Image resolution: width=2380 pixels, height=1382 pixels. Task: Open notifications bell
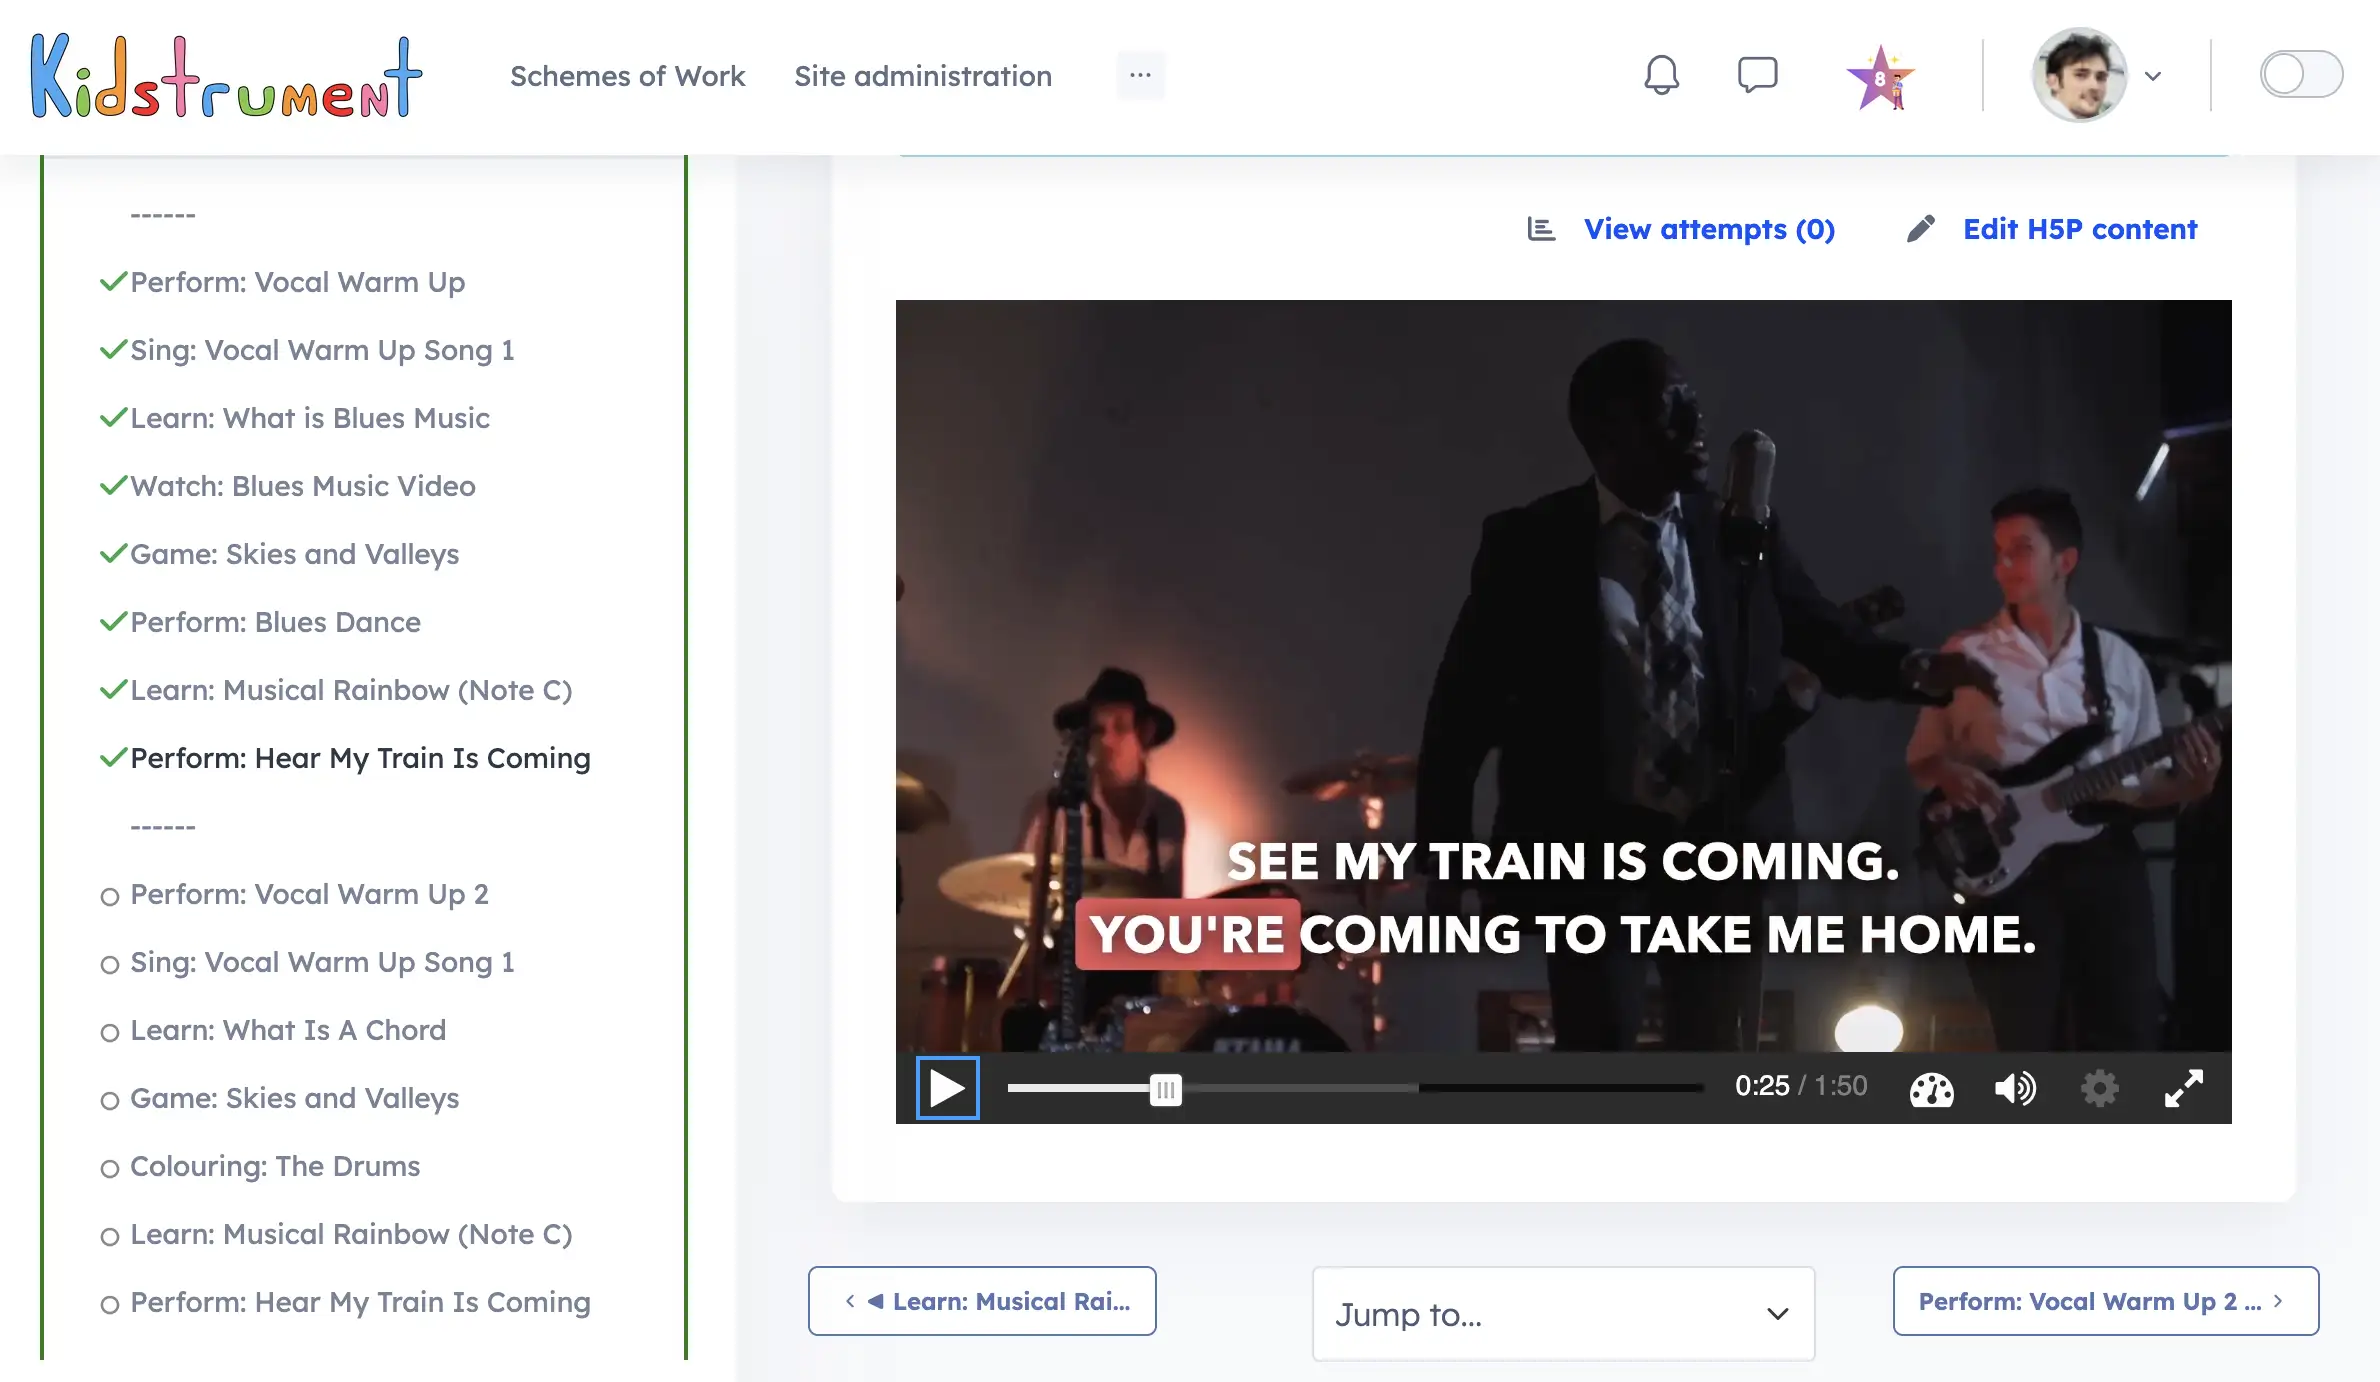[1660, 74]
